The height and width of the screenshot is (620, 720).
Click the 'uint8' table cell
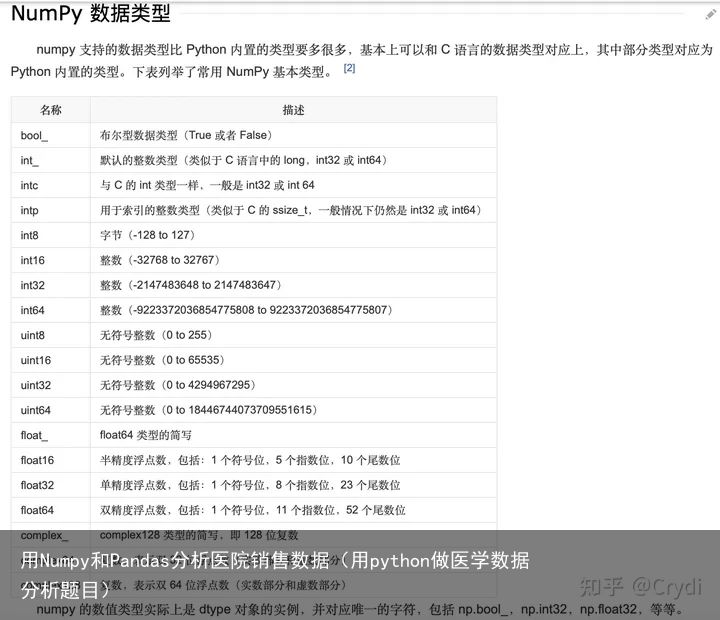(x=51, y=335)
